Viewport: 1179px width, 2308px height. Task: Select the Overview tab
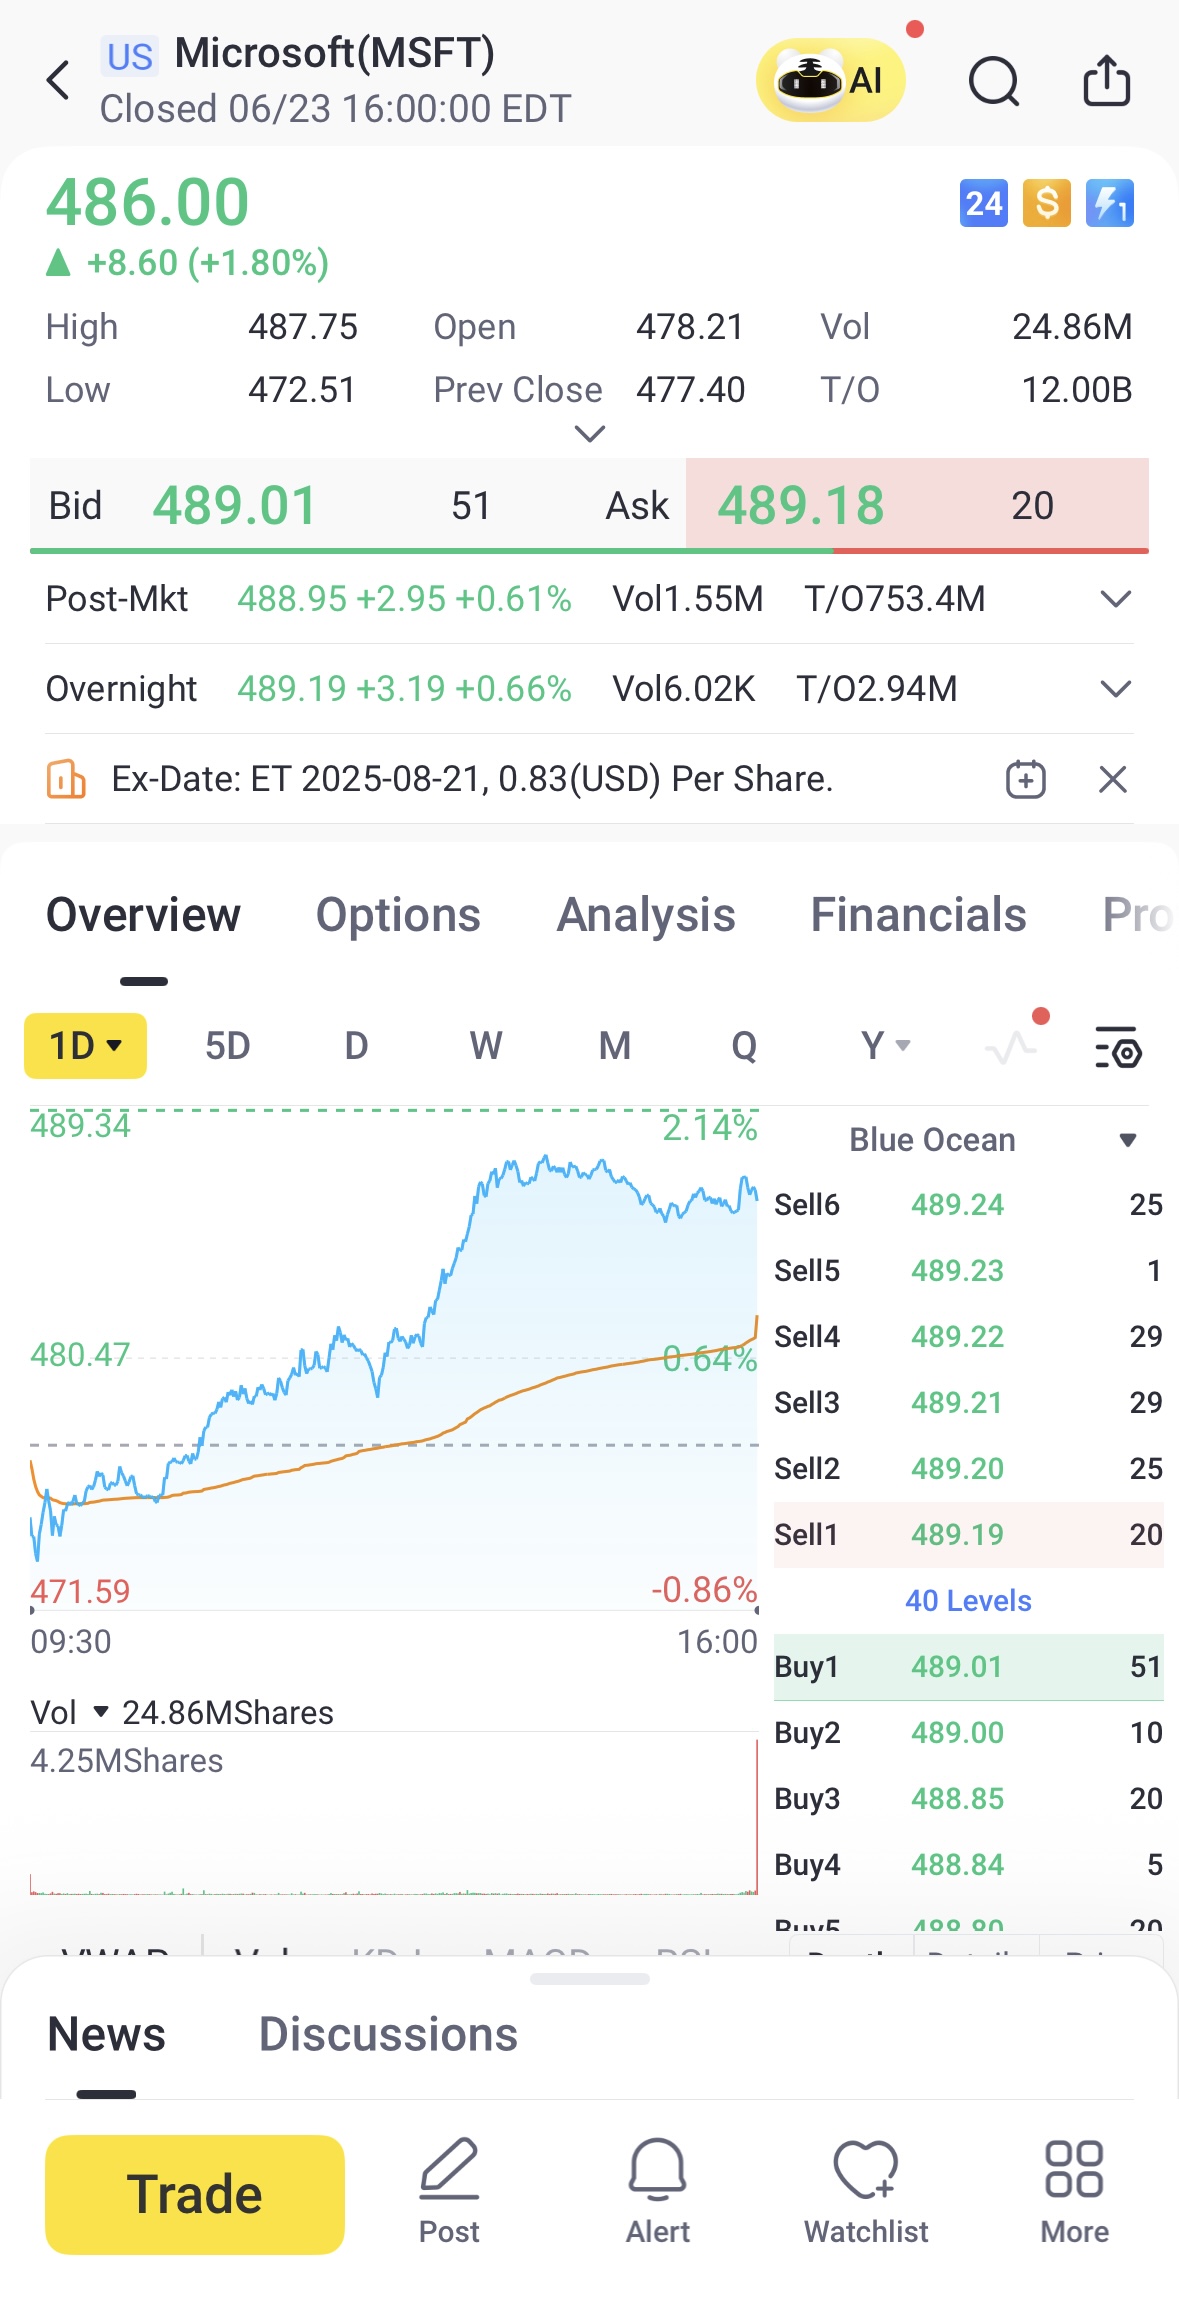(x=144, y=915)
